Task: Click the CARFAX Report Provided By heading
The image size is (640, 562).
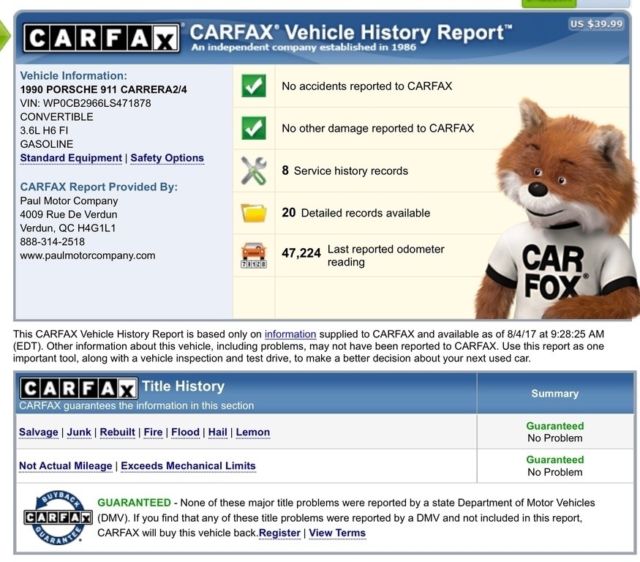Action: click(x=99, y=187)
